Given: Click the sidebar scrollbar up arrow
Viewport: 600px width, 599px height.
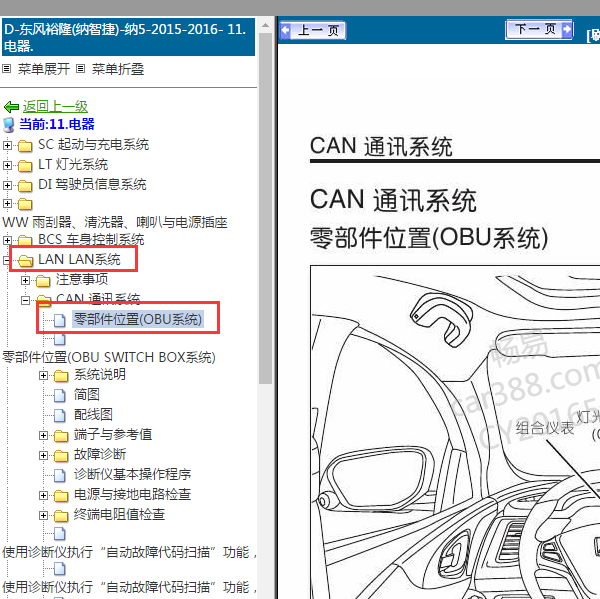Looking at the screenshot, I should click(265, 25).
